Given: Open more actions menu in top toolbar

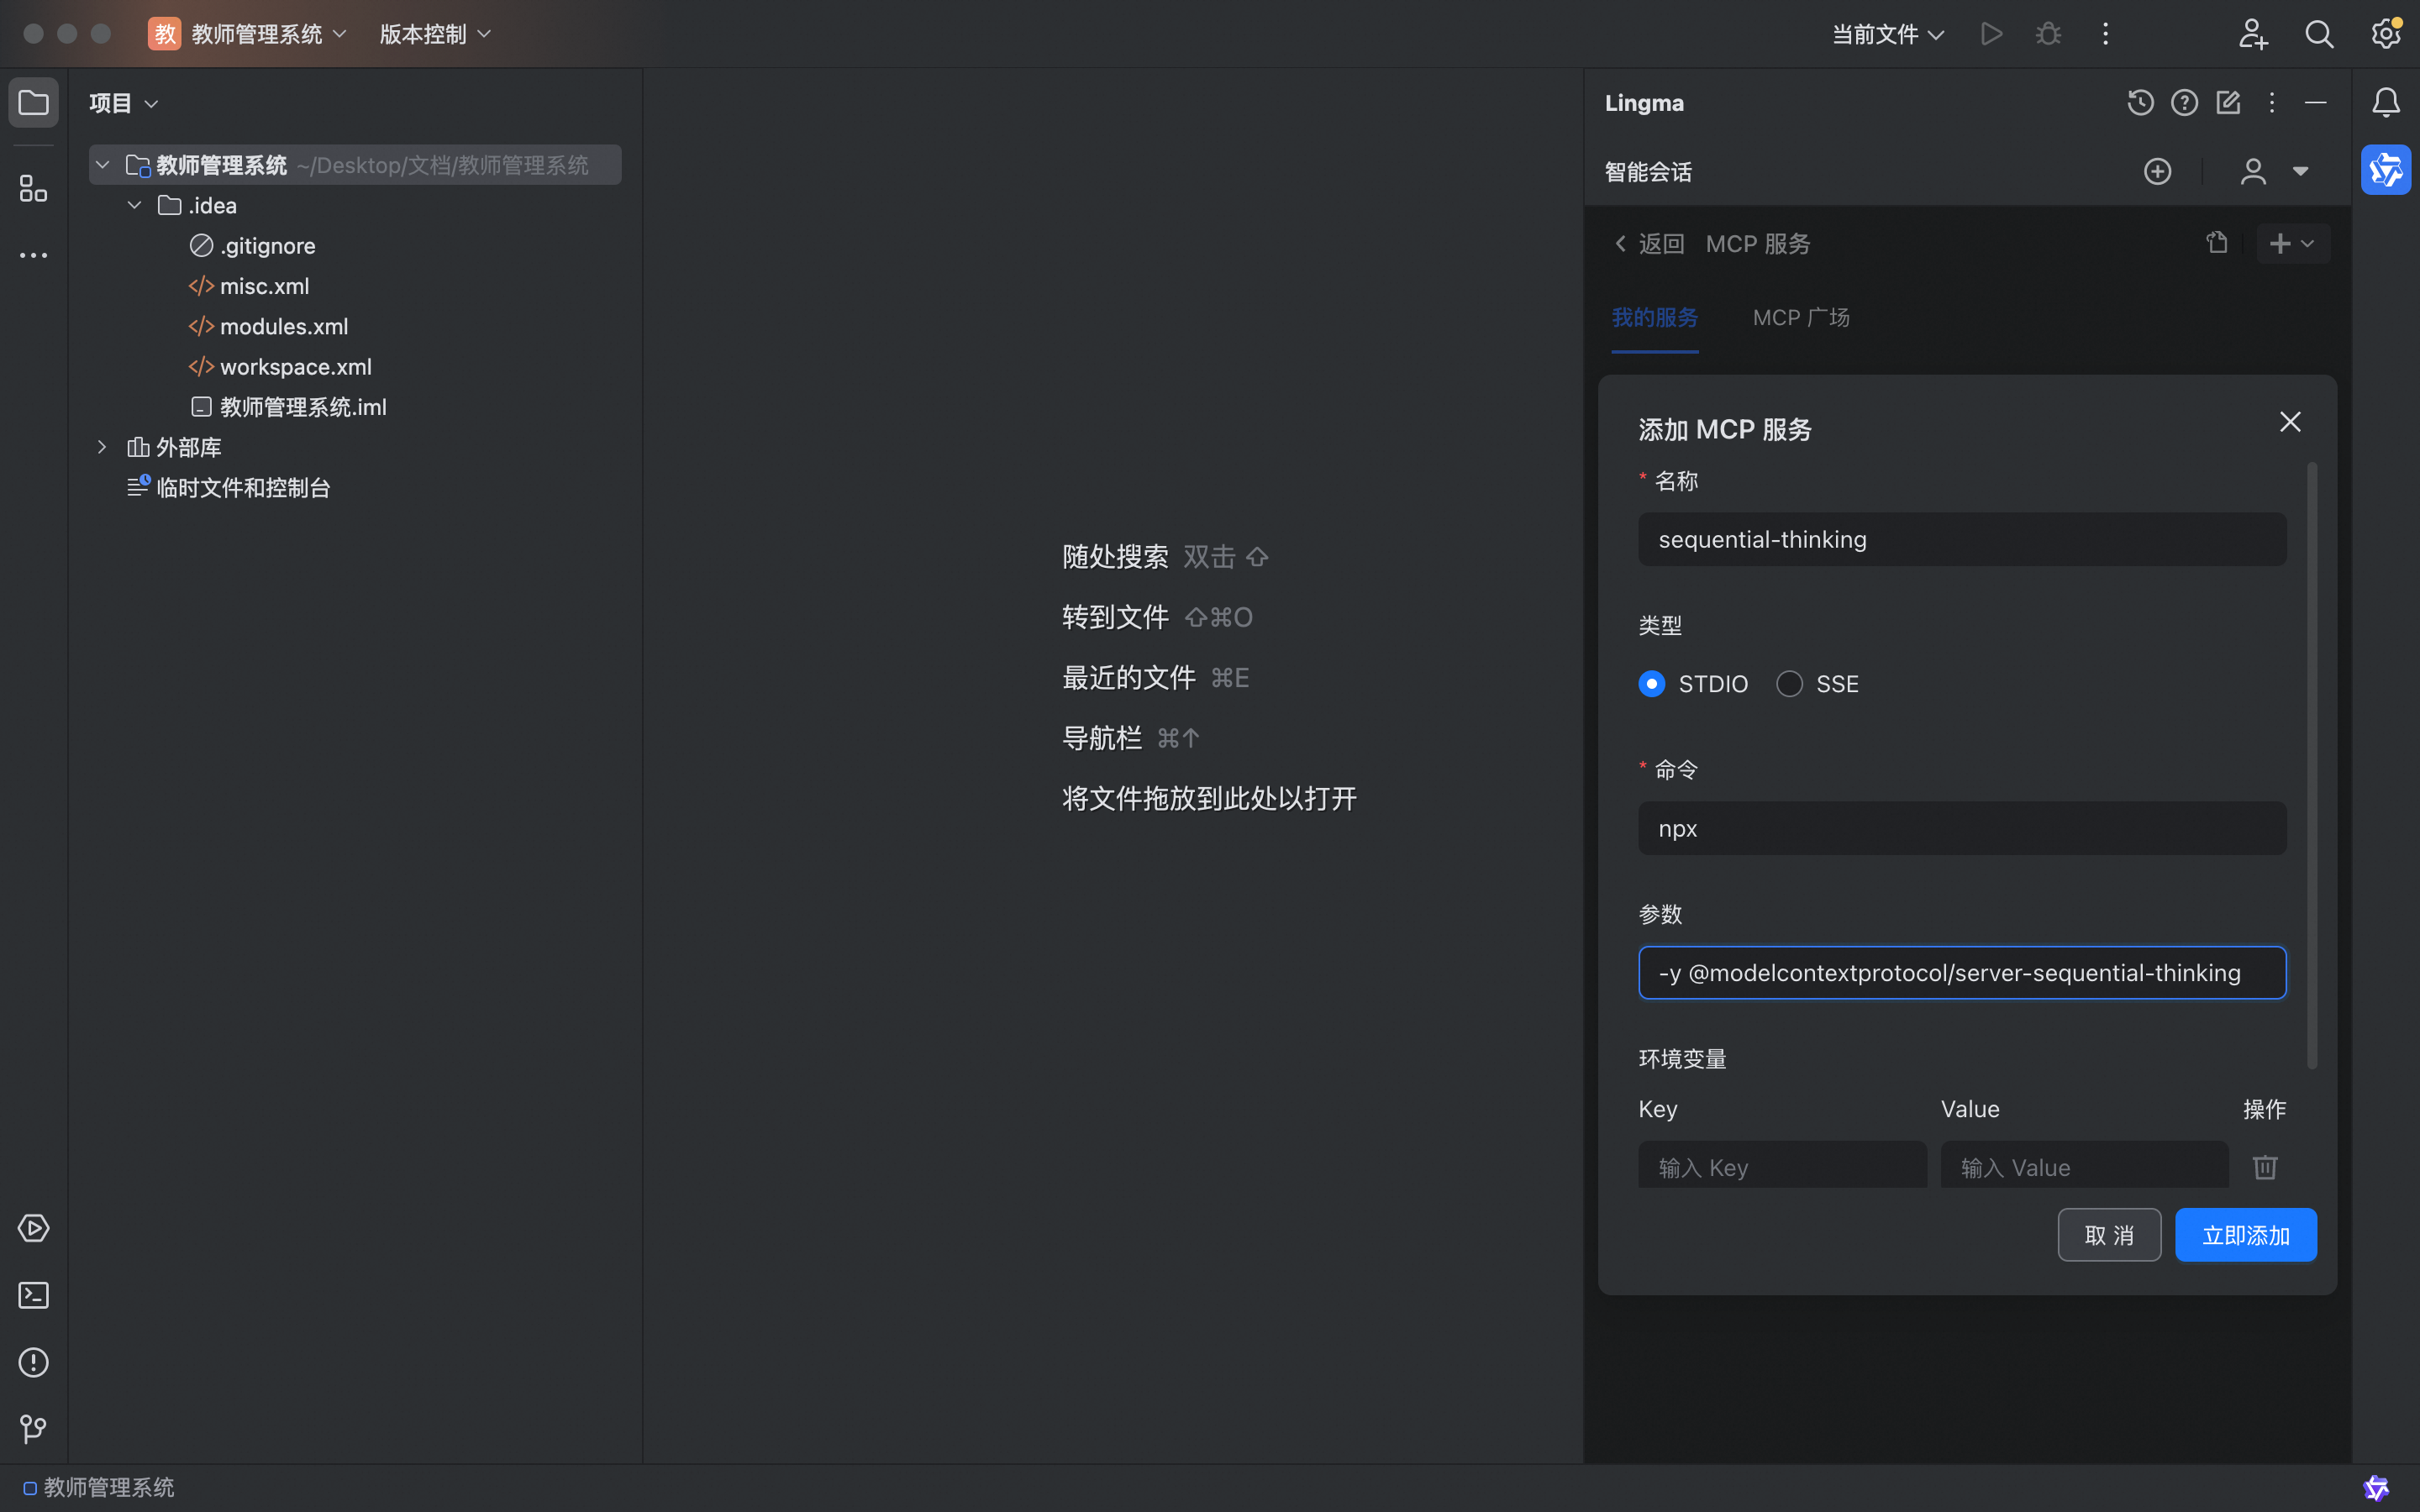Looking at the screenshot, I should [2105, 34].
